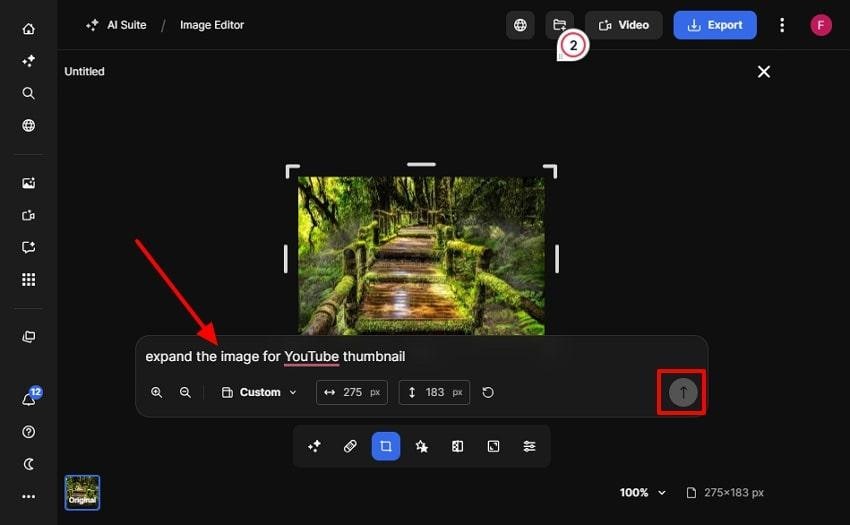The image size is (850, 525).
Task: Click the width field showing 275
Action: click(352, 392)
